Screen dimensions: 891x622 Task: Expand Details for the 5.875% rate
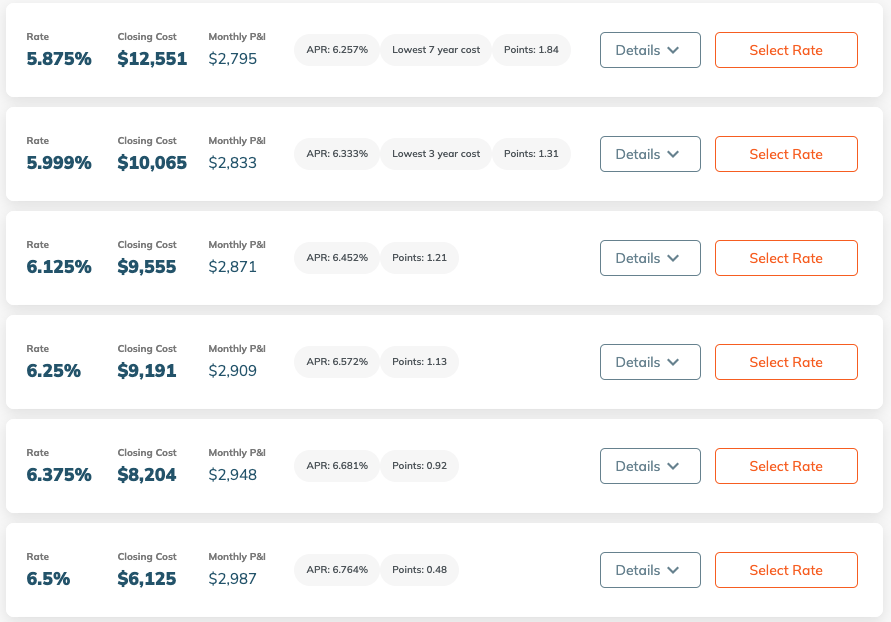tap(649, 50)
